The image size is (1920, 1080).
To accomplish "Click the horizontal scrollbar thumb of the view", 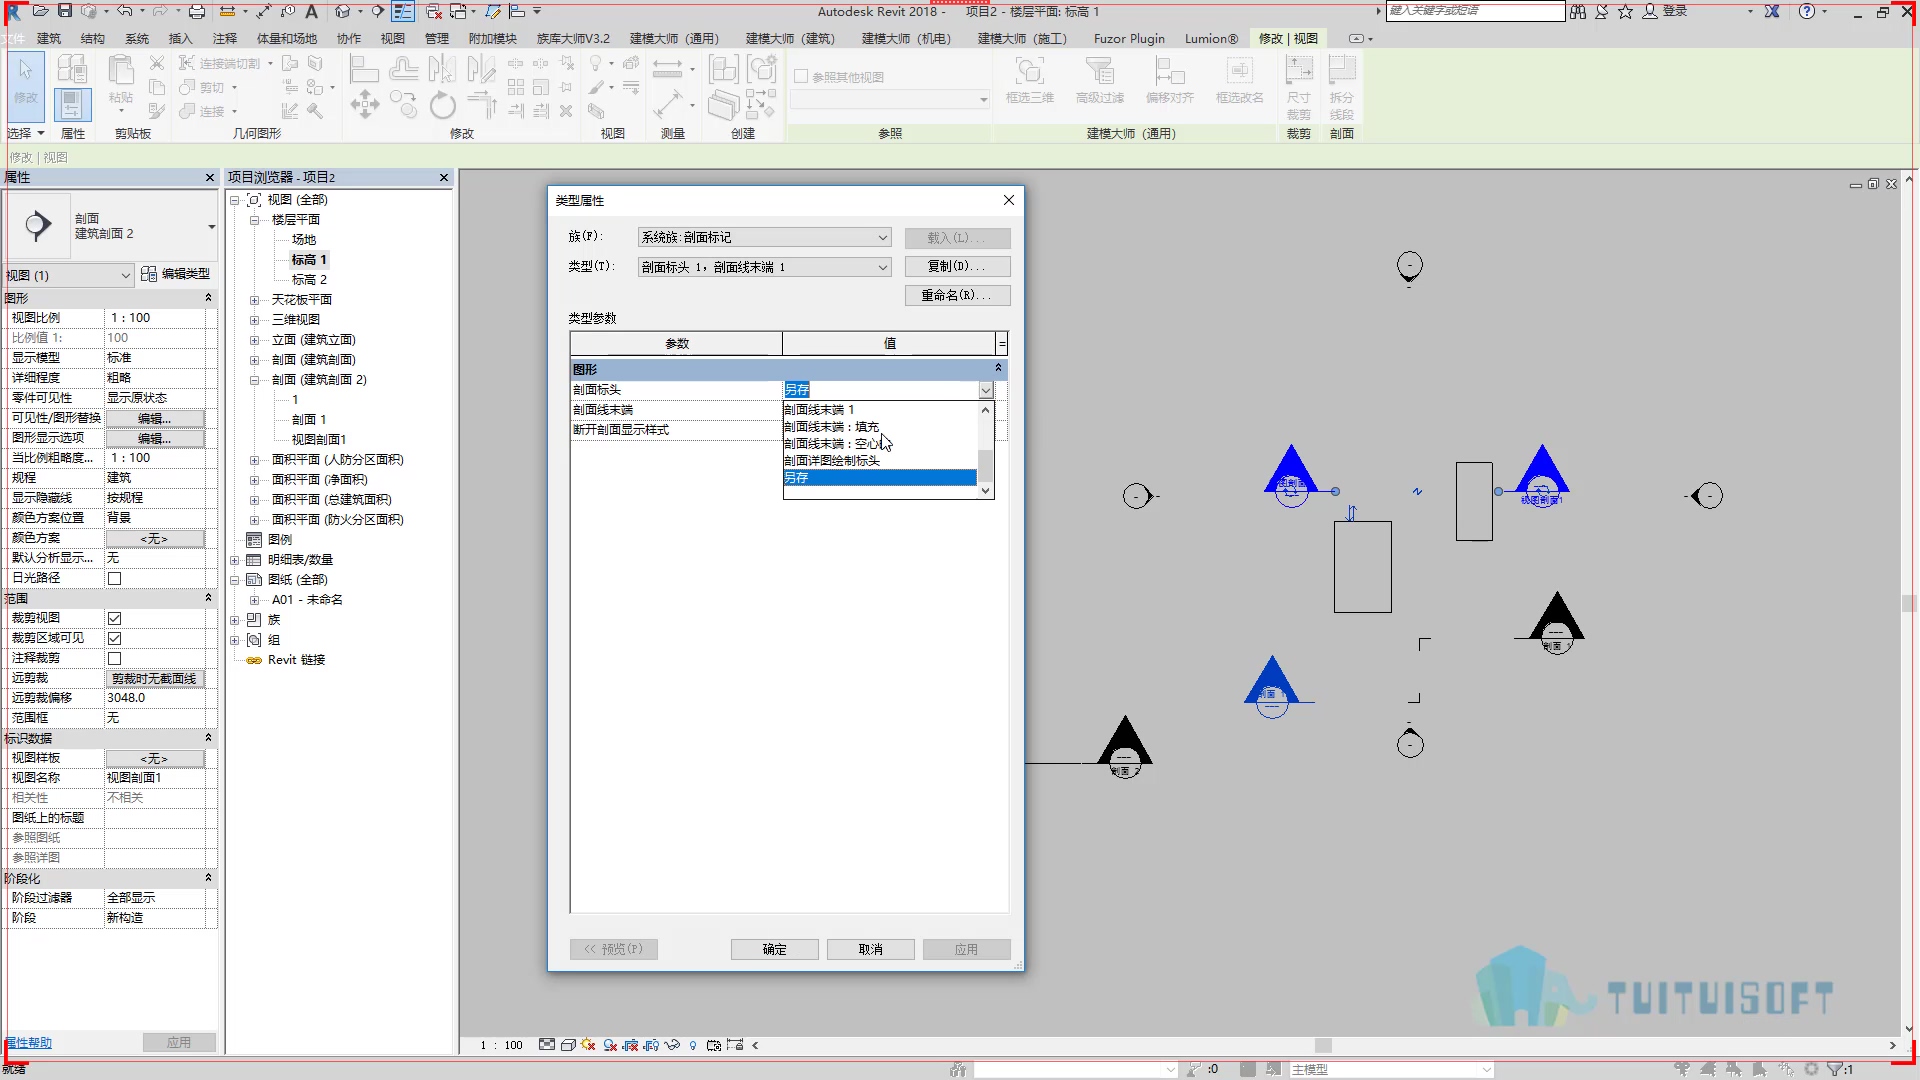I will point(1323,1045).
